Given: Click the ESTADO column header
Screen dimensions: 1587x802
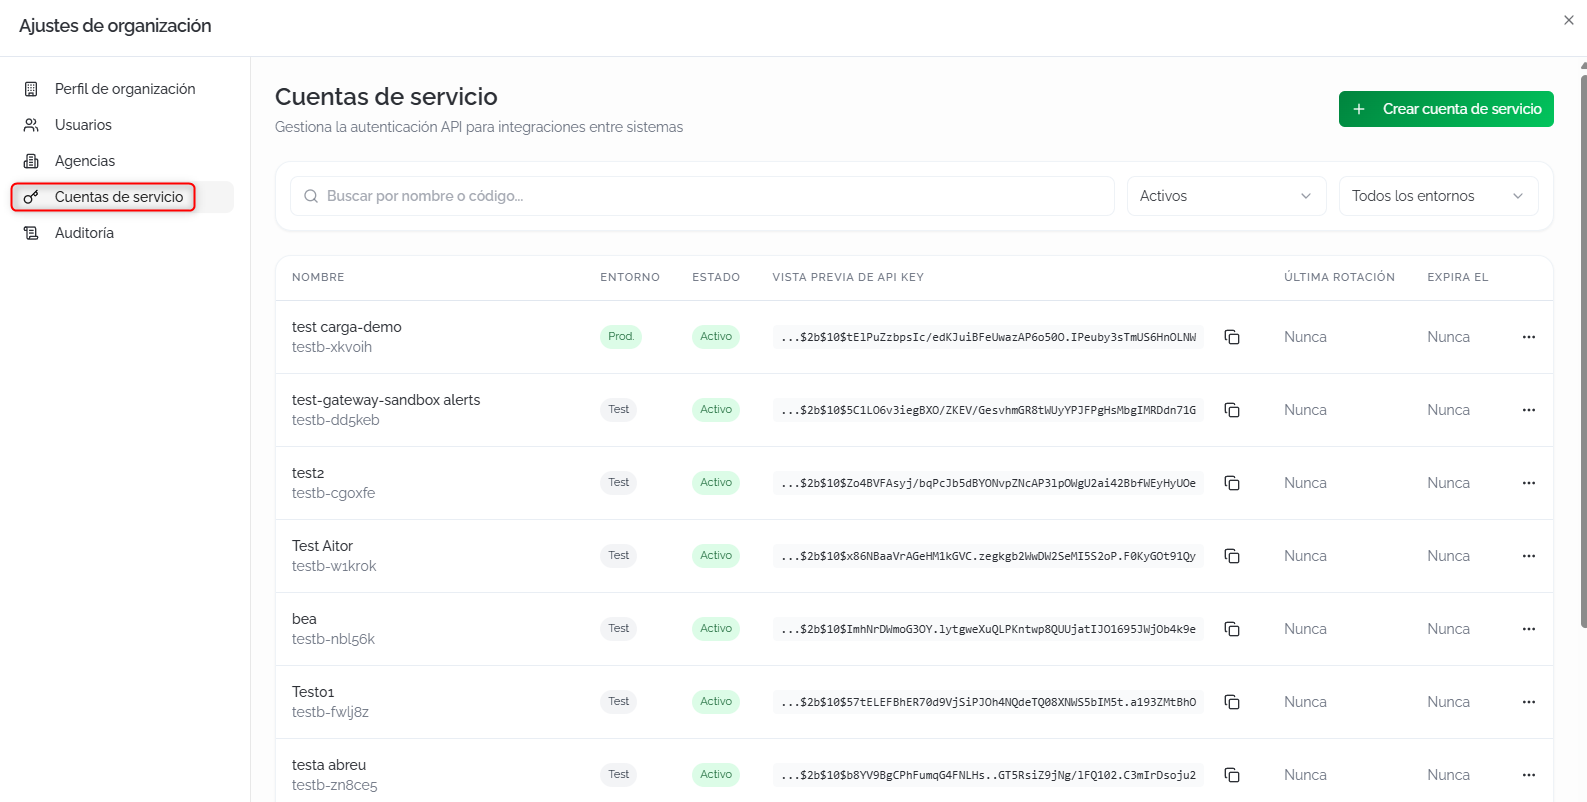Looking at the screenshot, I should point(716,277).
